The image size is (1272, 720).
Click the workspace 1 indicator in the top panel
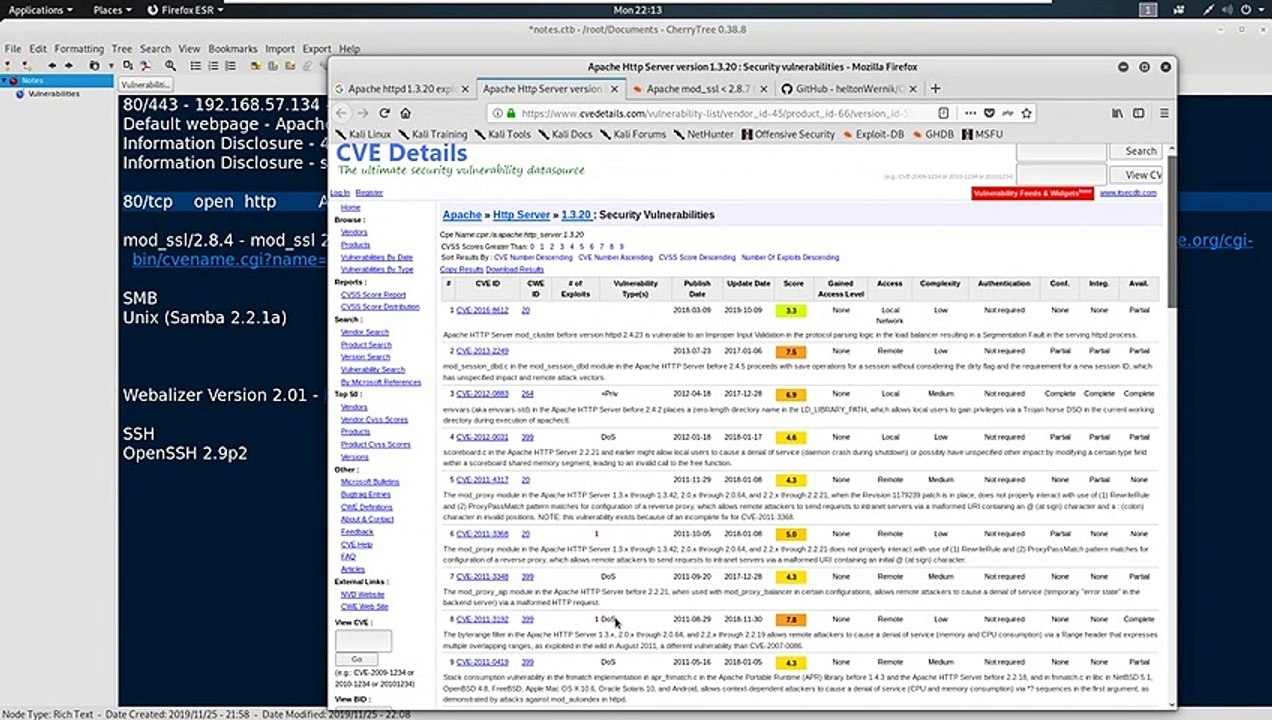(1150, 9)
